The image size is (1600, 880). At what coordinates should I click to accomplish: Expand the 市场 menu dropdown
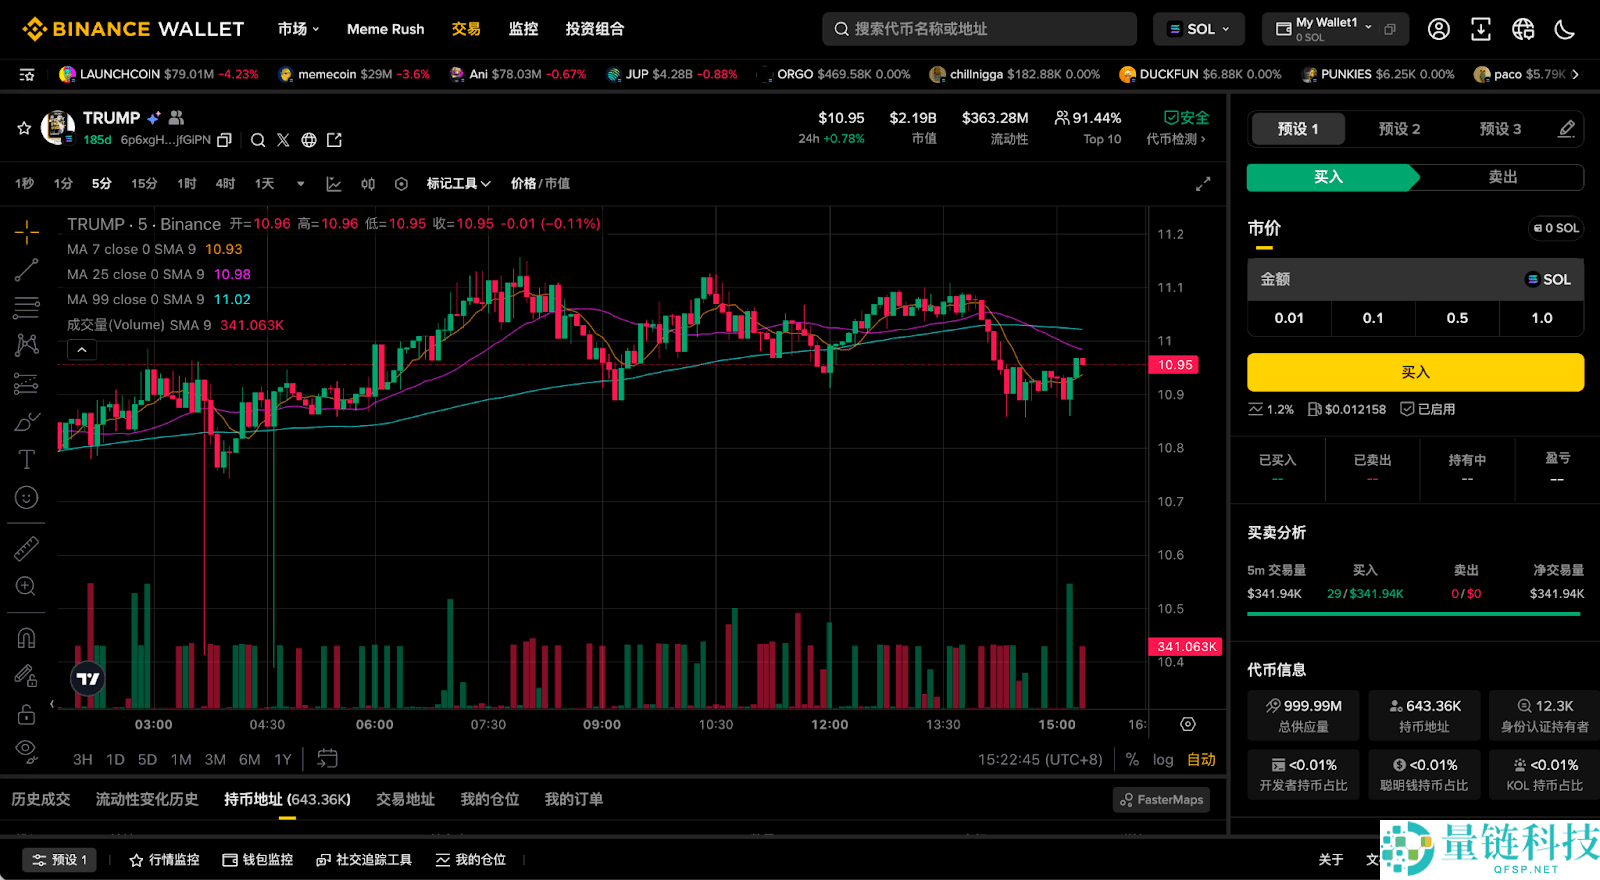tap(298, 29)
